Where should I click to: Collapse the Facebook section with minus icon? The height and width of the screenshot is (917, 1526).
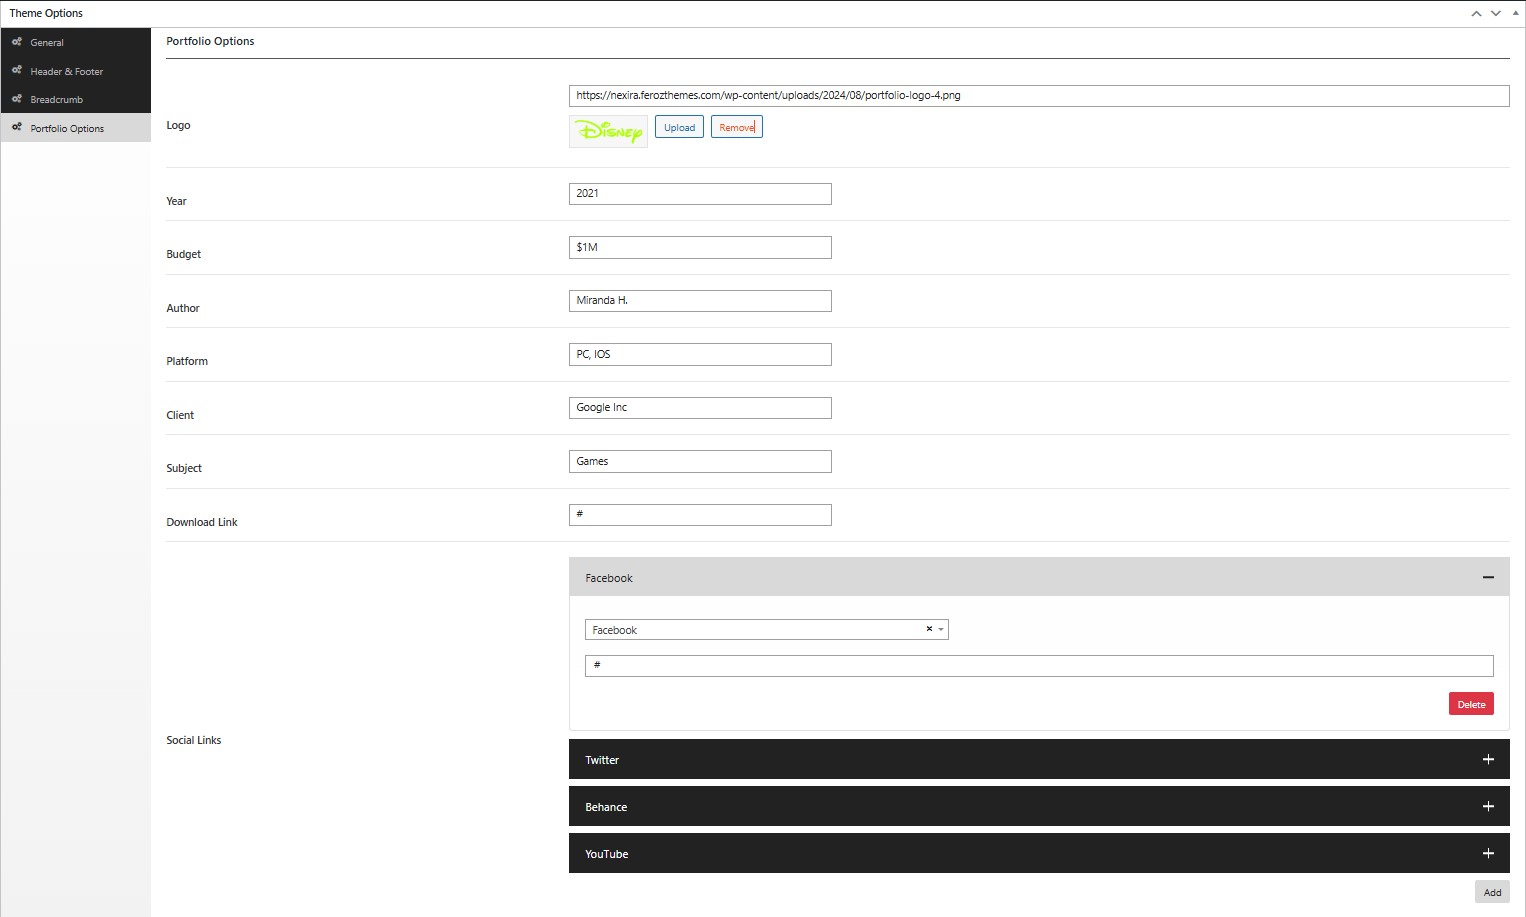(1488, 578)
